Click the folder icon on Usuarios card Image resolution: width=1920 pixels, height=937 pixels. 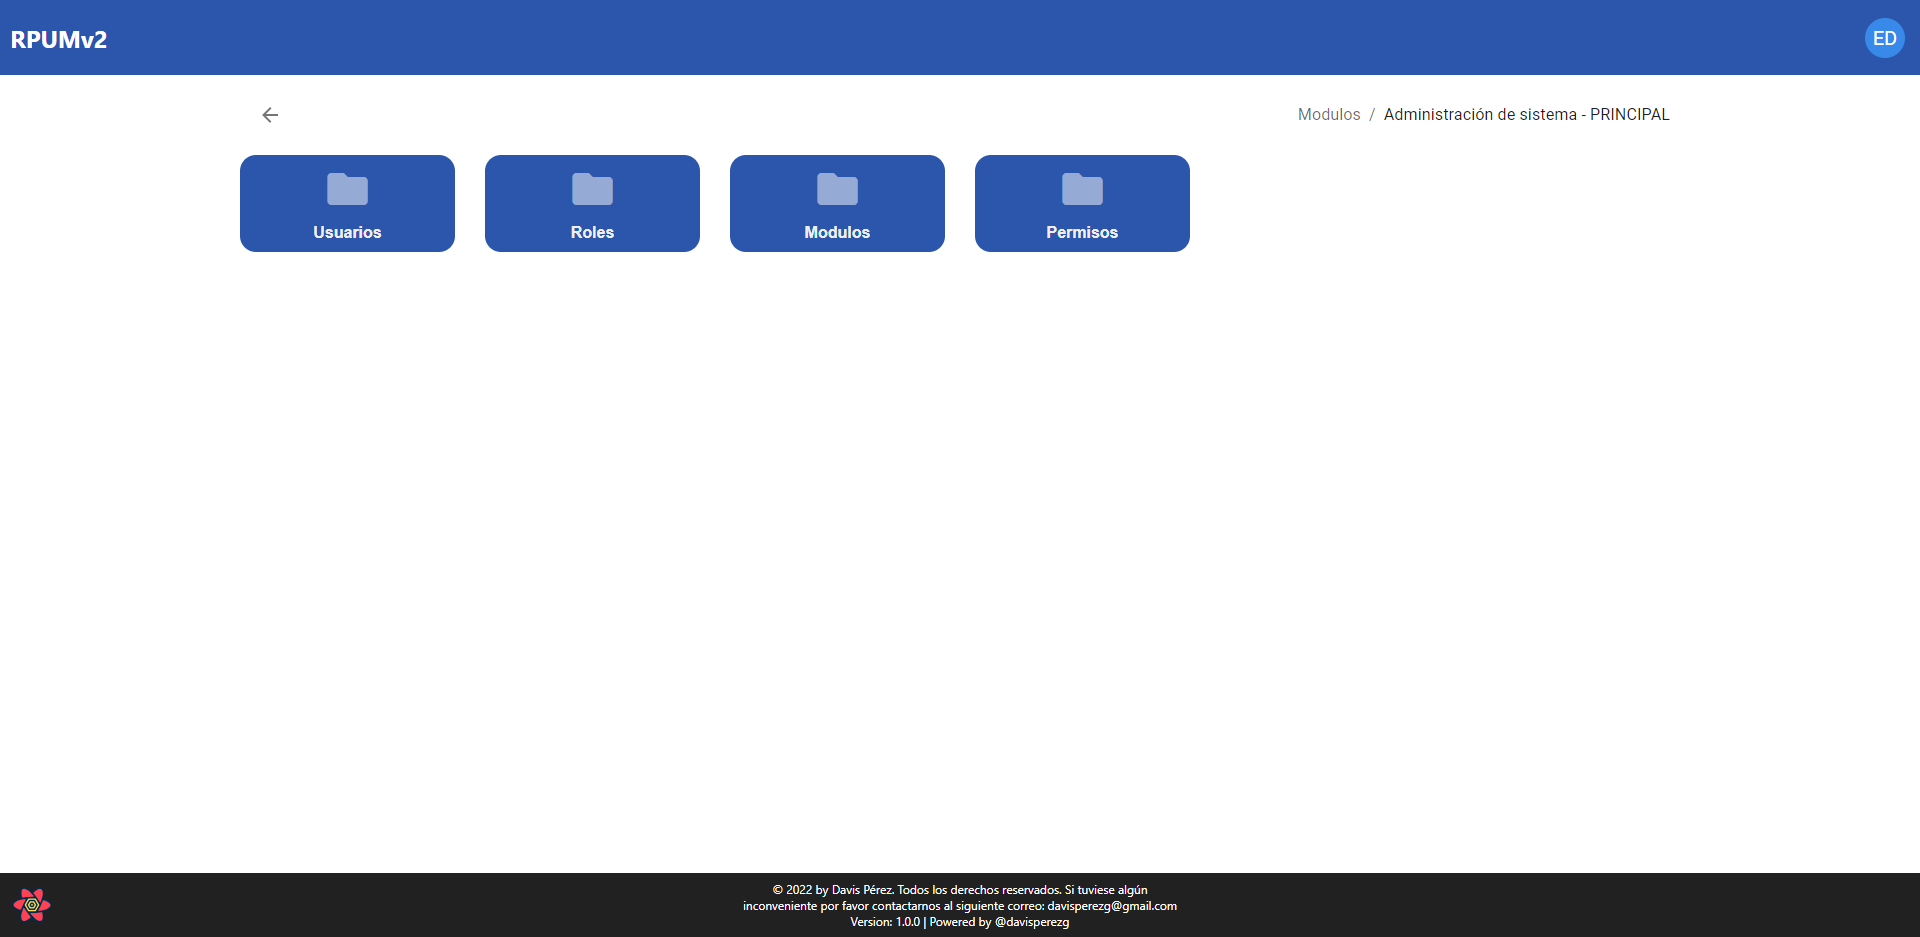pos(347,188)
